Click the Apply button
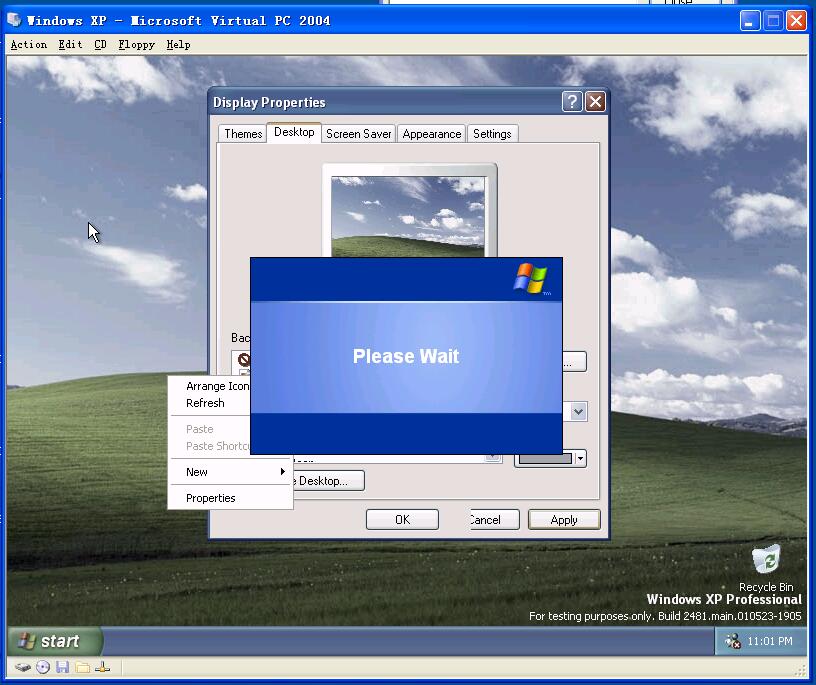 point(564,519)
